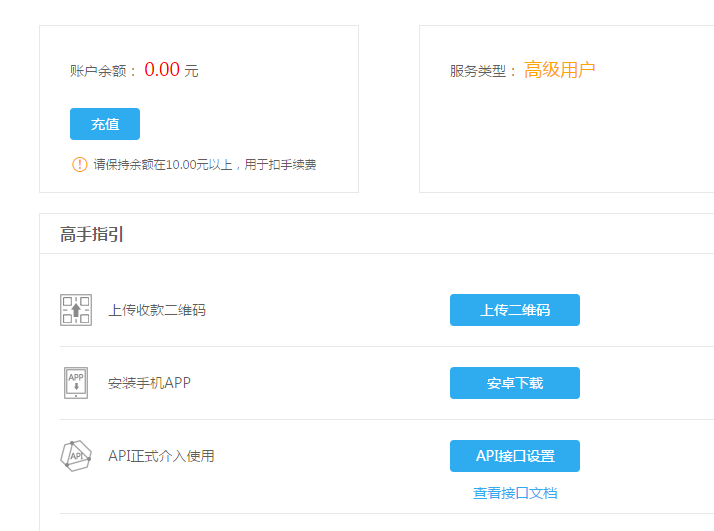
Task: Download the Android app via 安卓下载
Action: click(514, 383)
